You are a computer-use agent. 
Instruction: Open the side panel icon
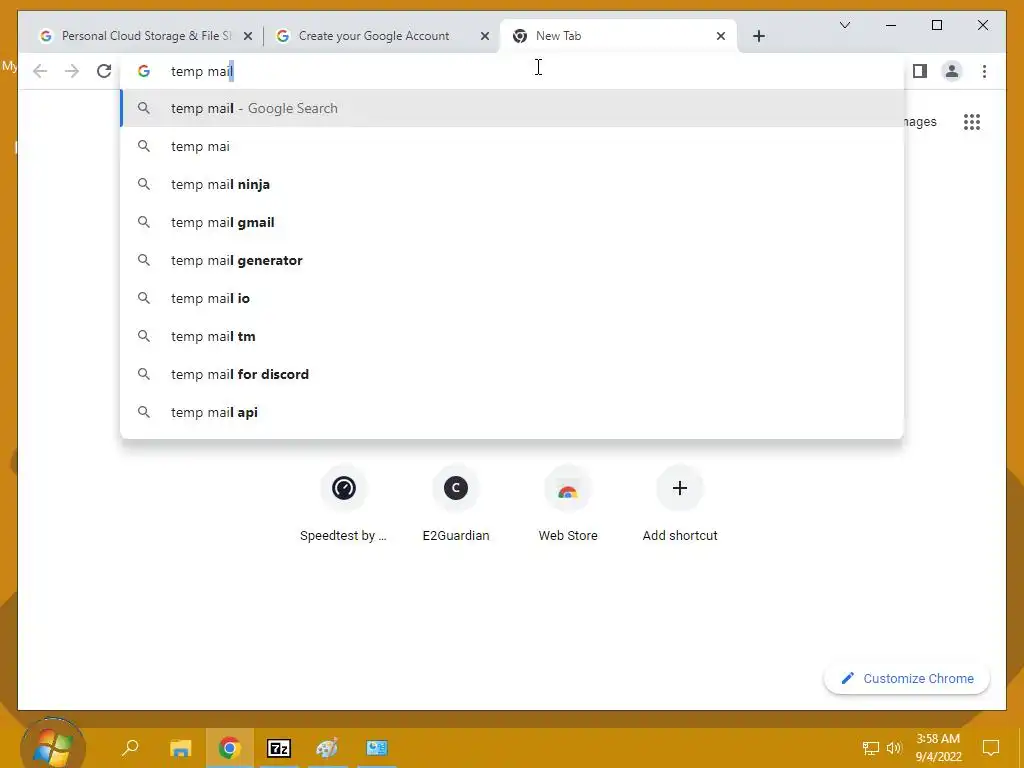point(920,71)
